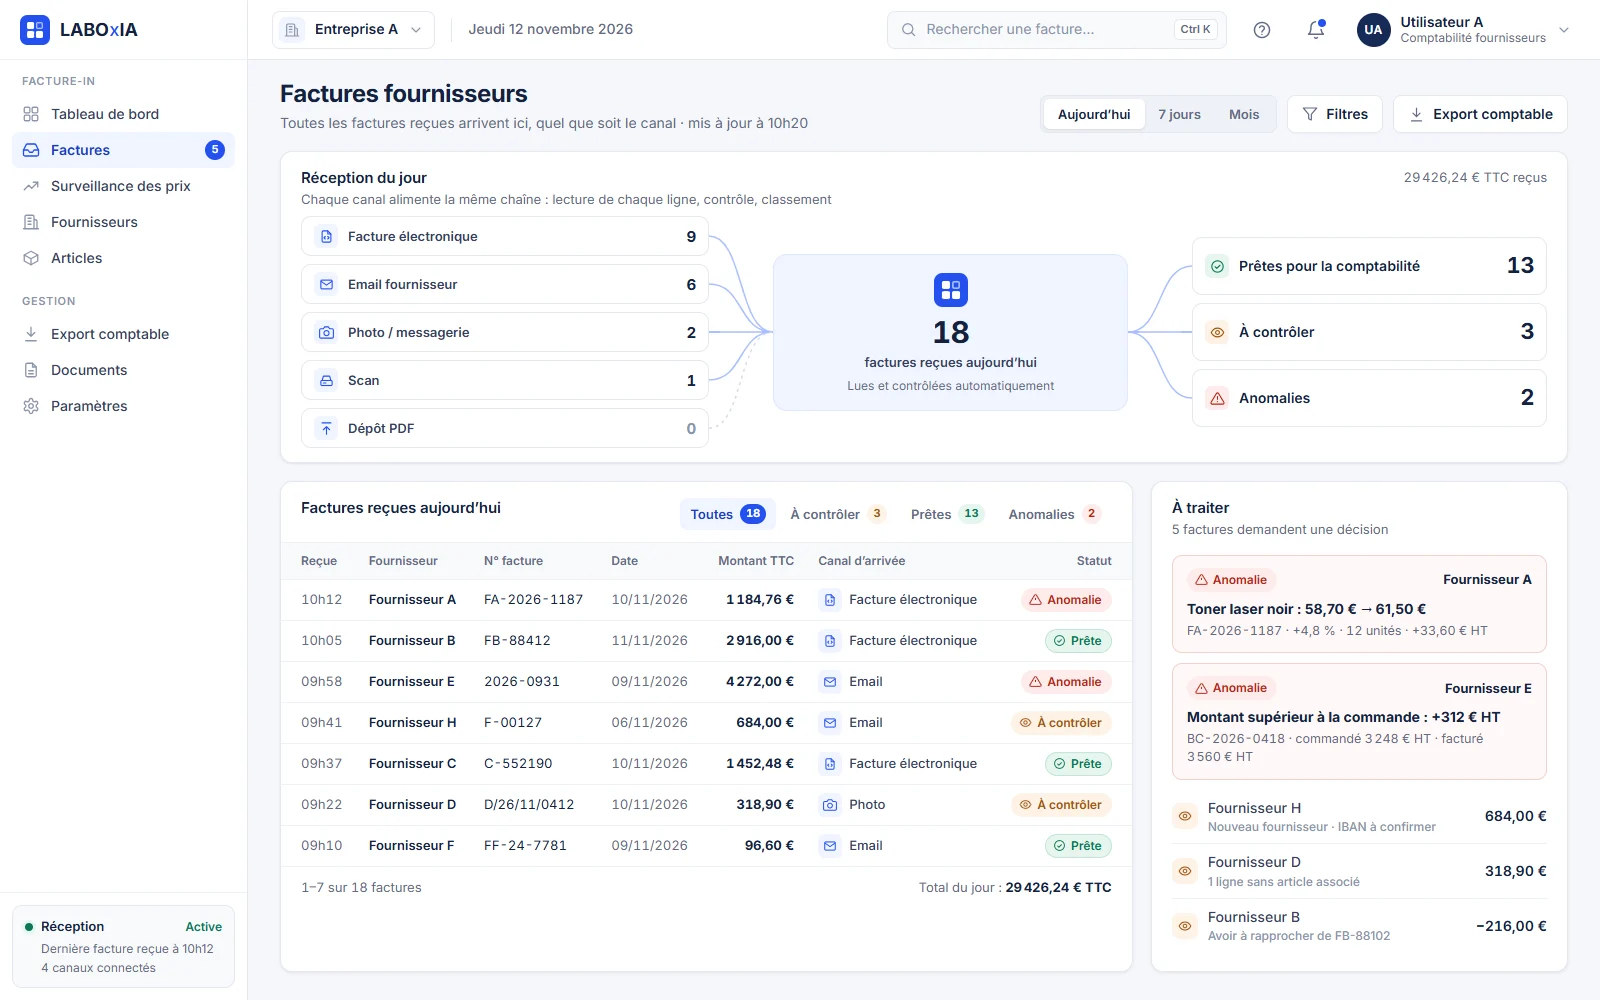Open invoice row FA-2026-1187
The image size is (1600, 1000).
[x=706, y=600]
